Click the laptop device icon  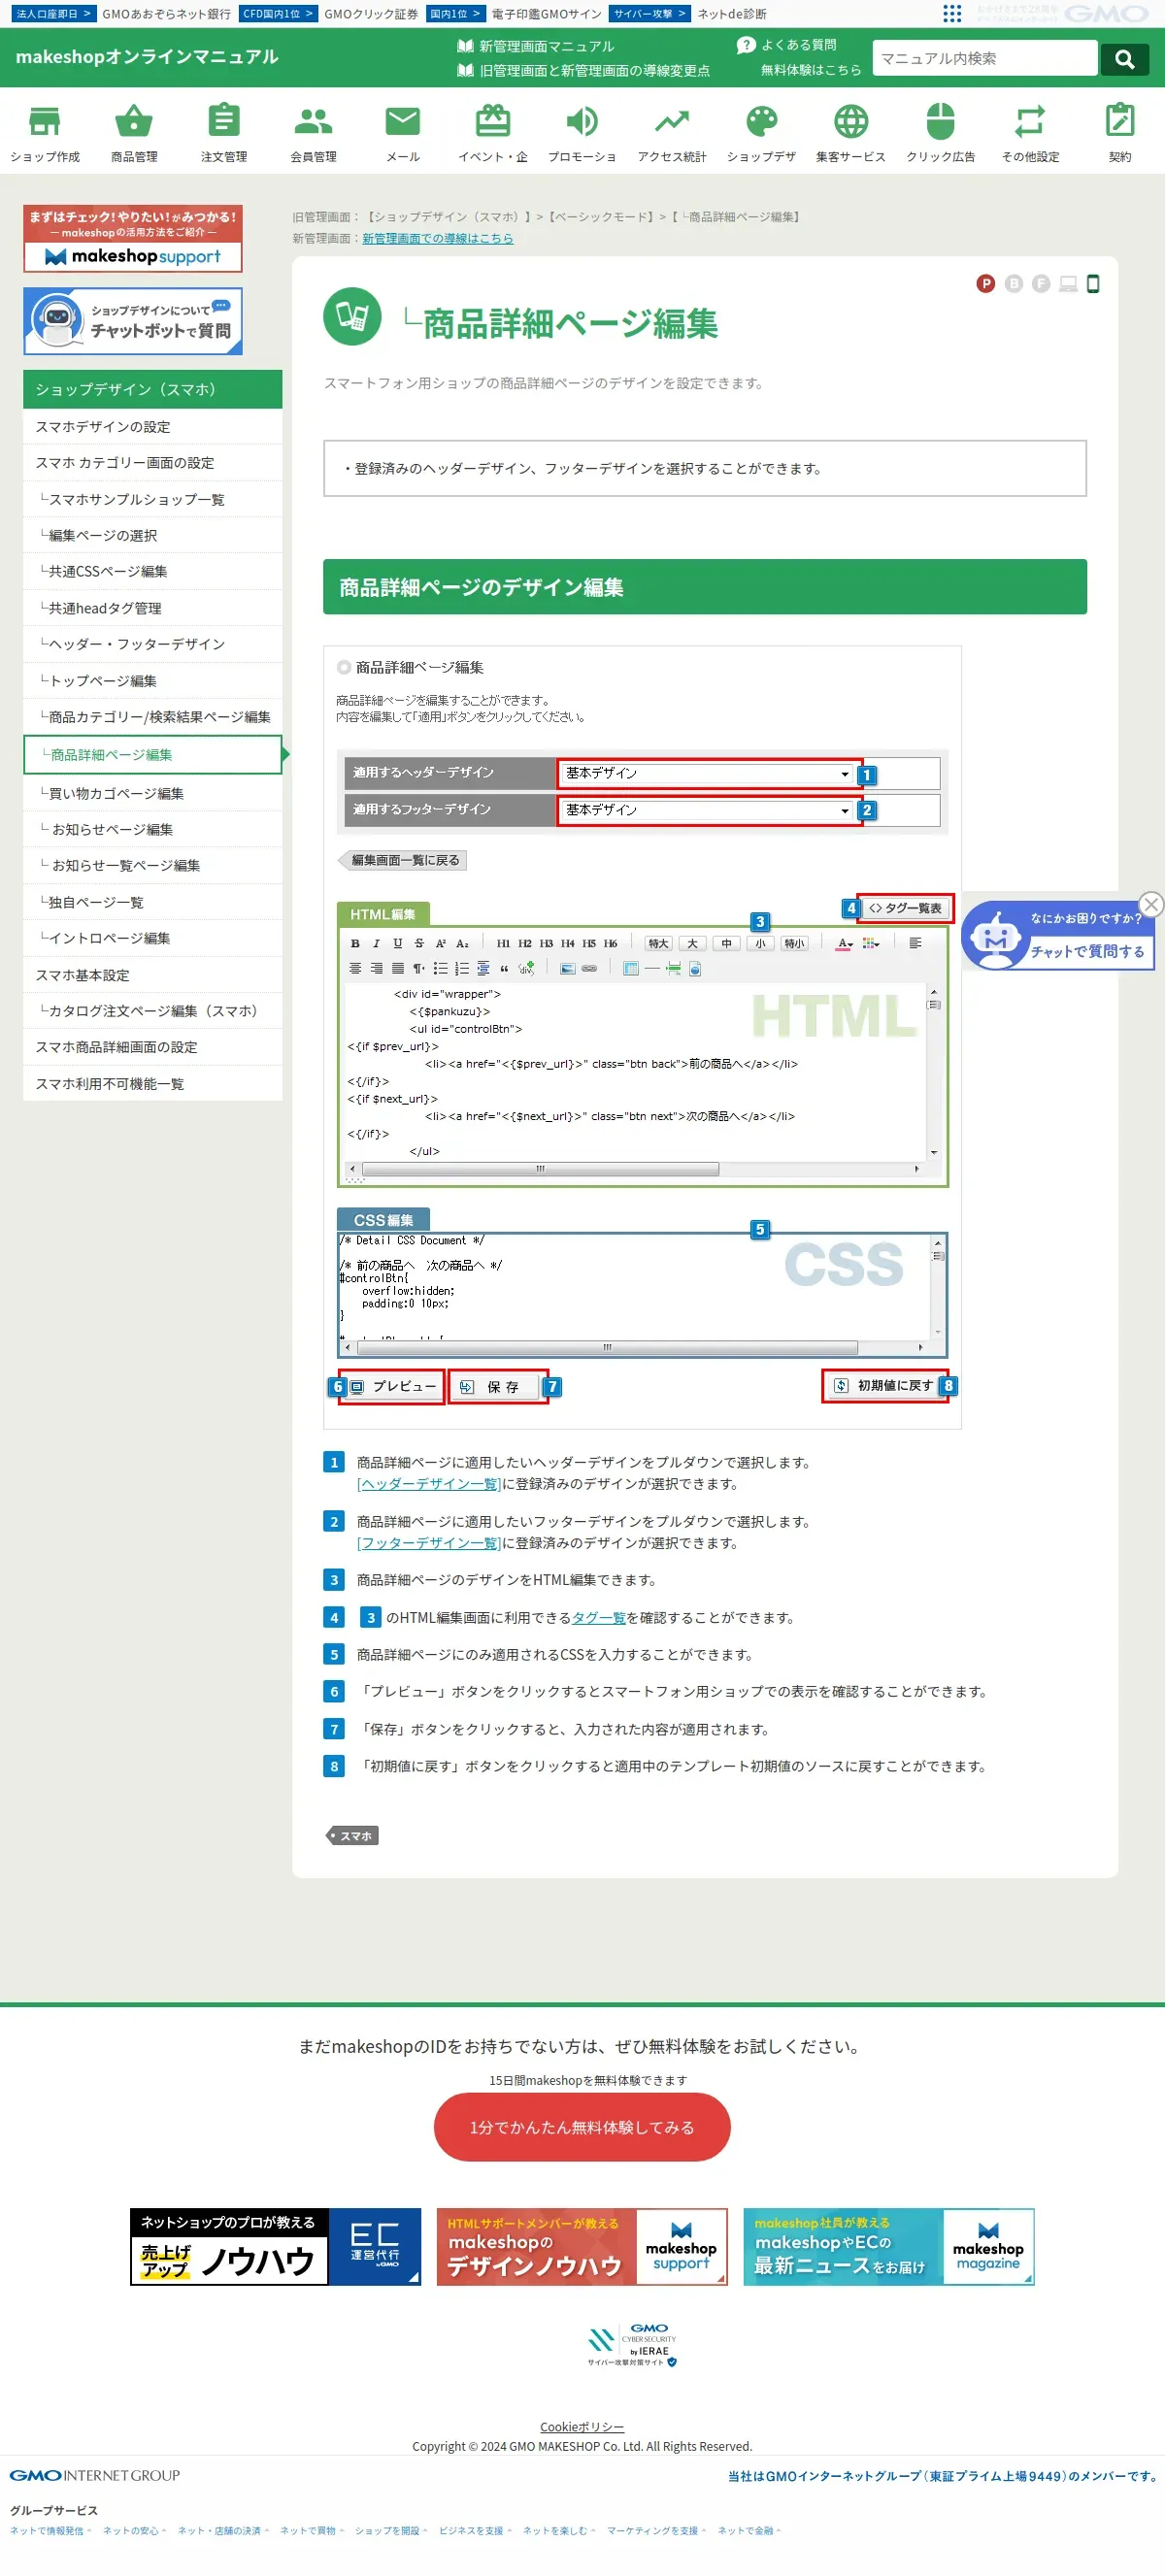(1068, 284)
